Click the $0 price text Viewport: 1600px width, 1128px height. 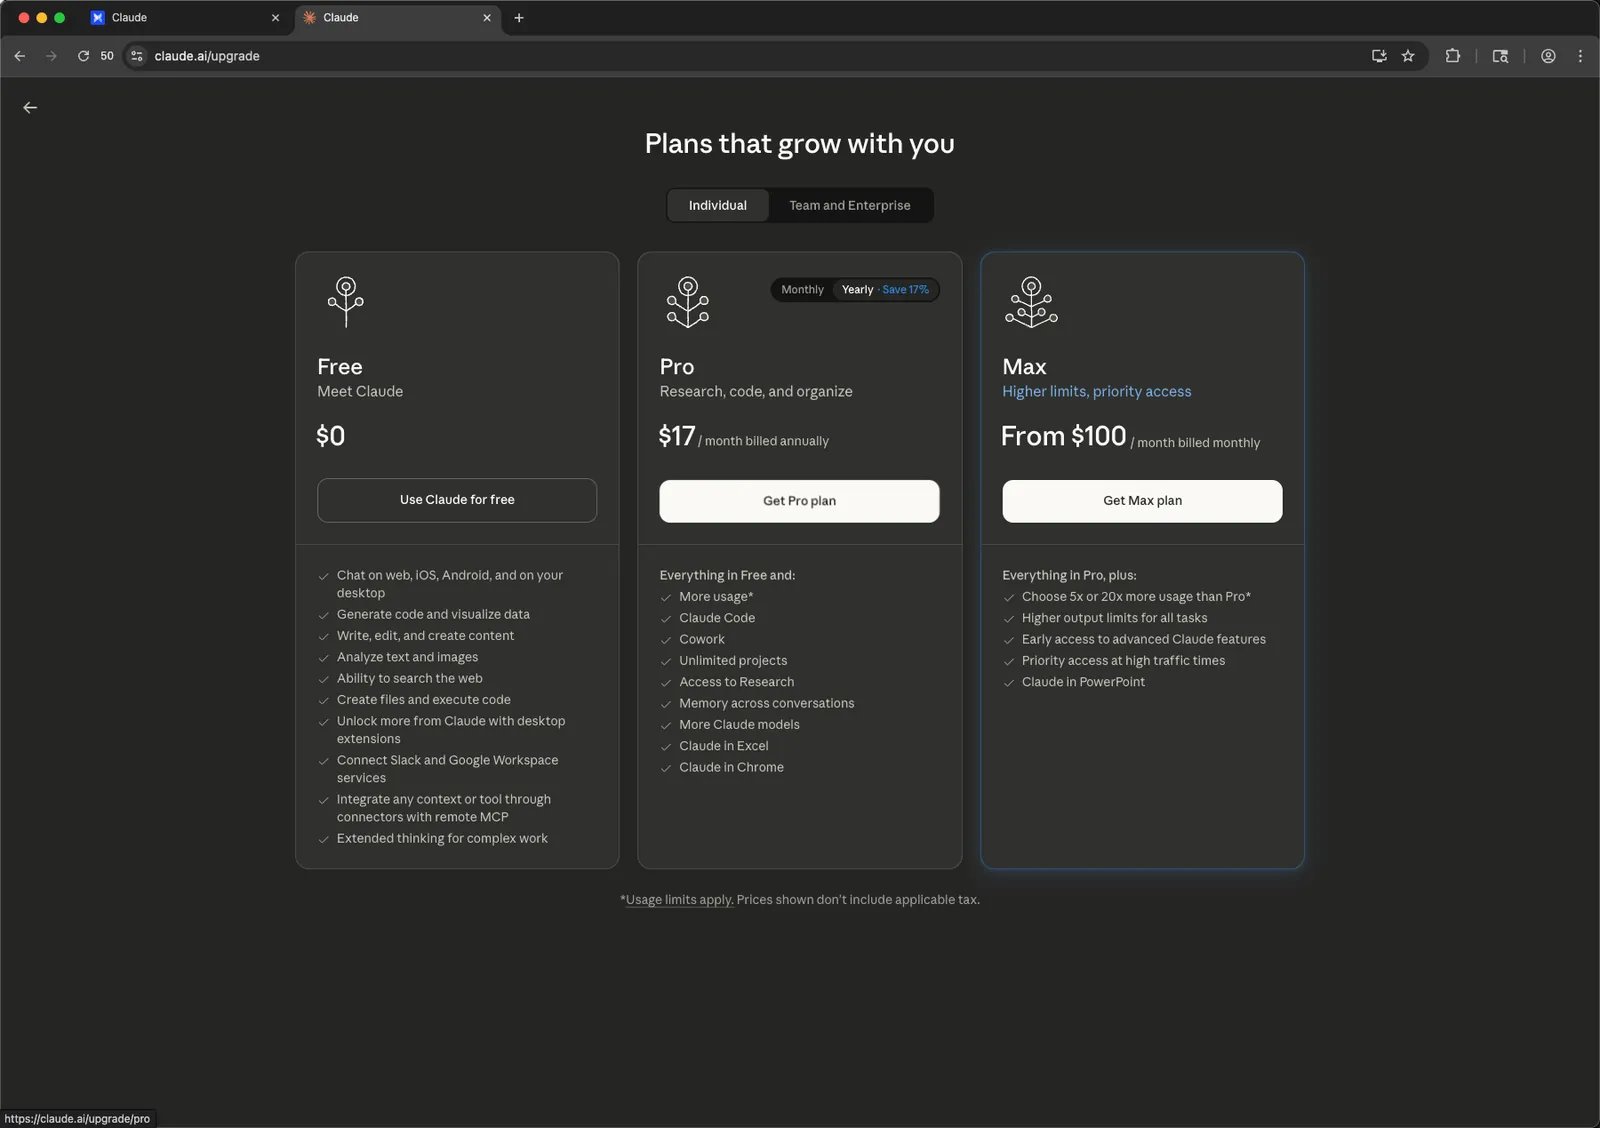pyautogui.click(x=330, y=436)
